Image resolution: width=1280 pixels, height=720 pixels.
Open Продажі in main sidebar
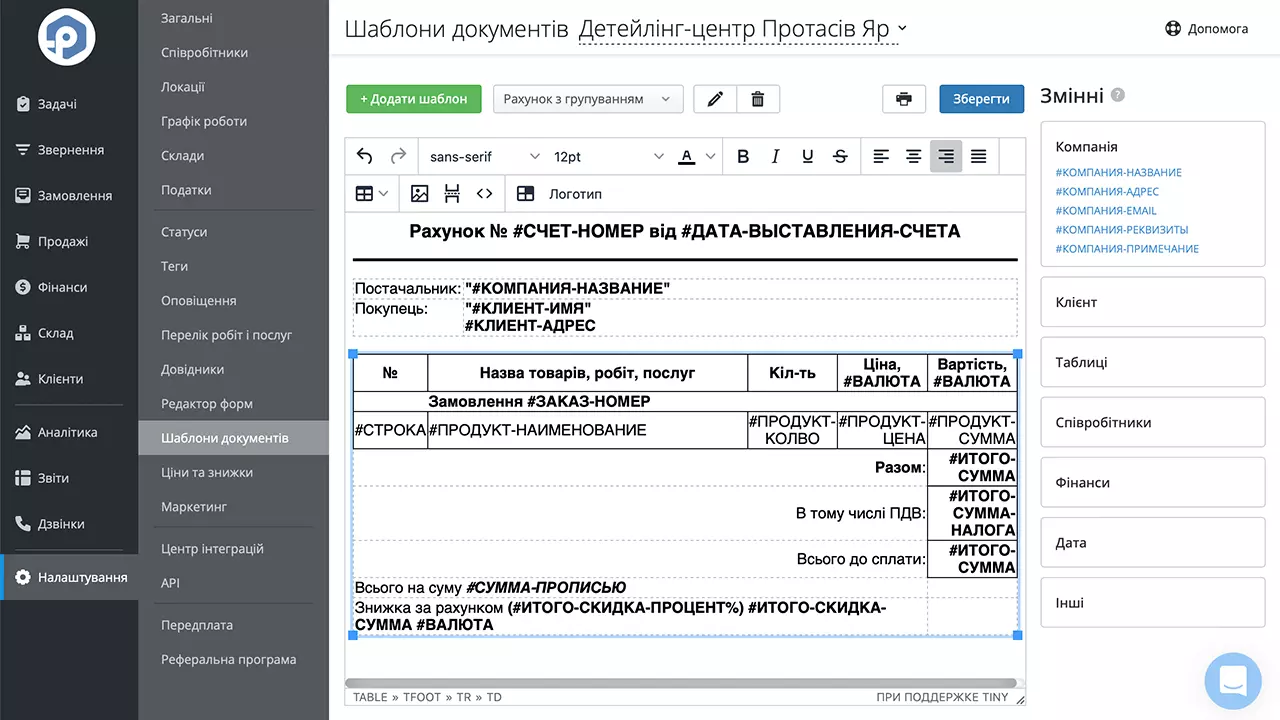(x=69, y=241)
